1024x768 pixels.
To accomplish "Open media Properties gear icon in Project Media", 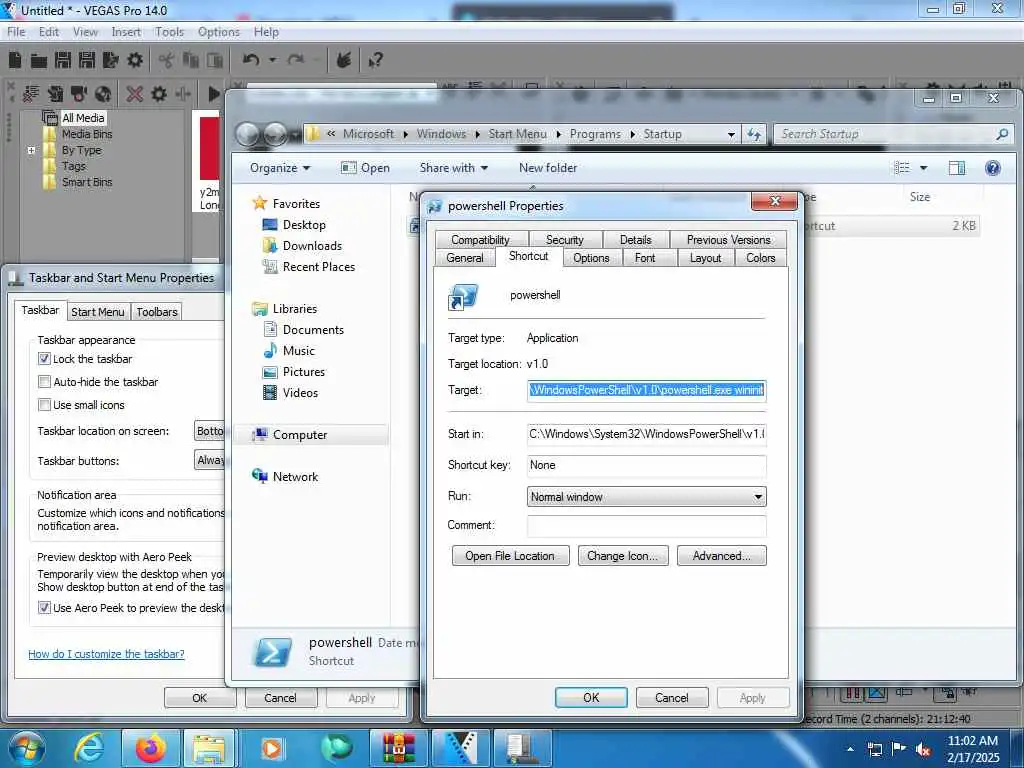I will point(159,94).
